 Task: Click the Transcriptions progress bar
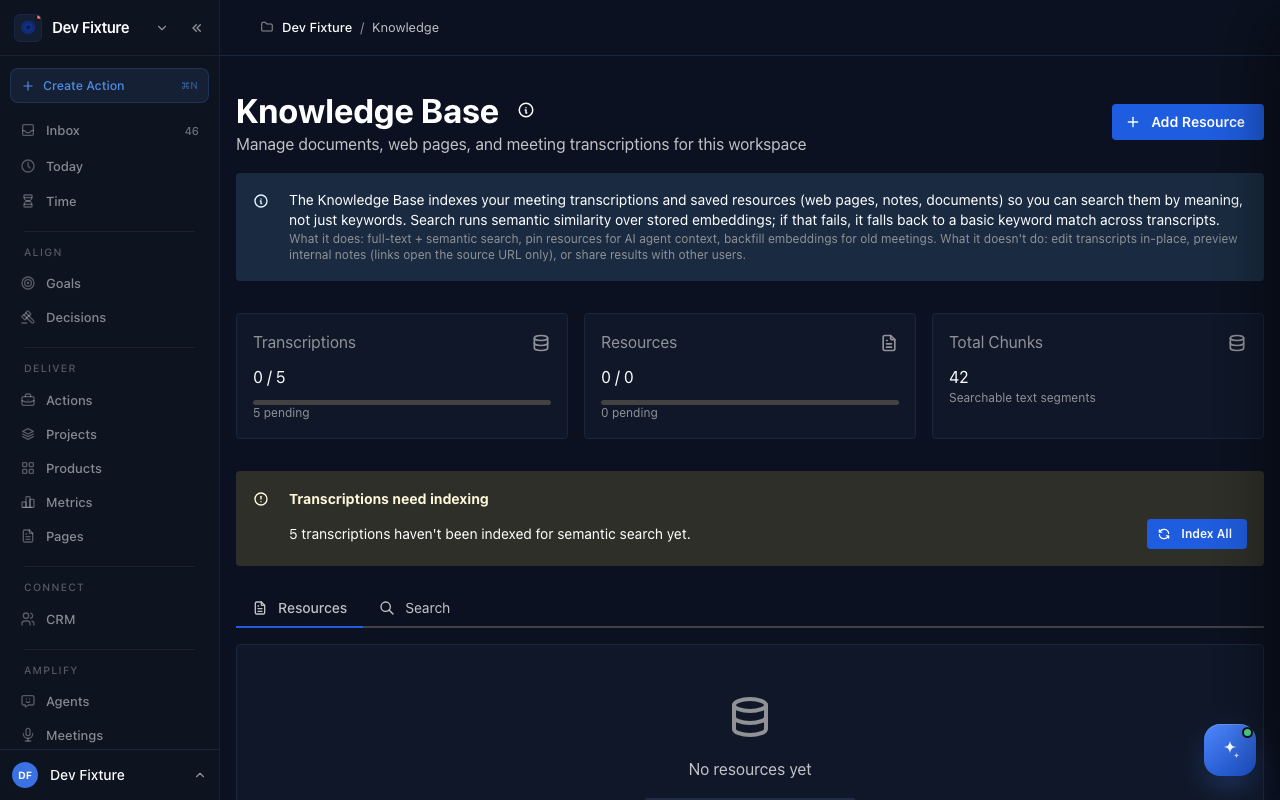coord(402,402)
